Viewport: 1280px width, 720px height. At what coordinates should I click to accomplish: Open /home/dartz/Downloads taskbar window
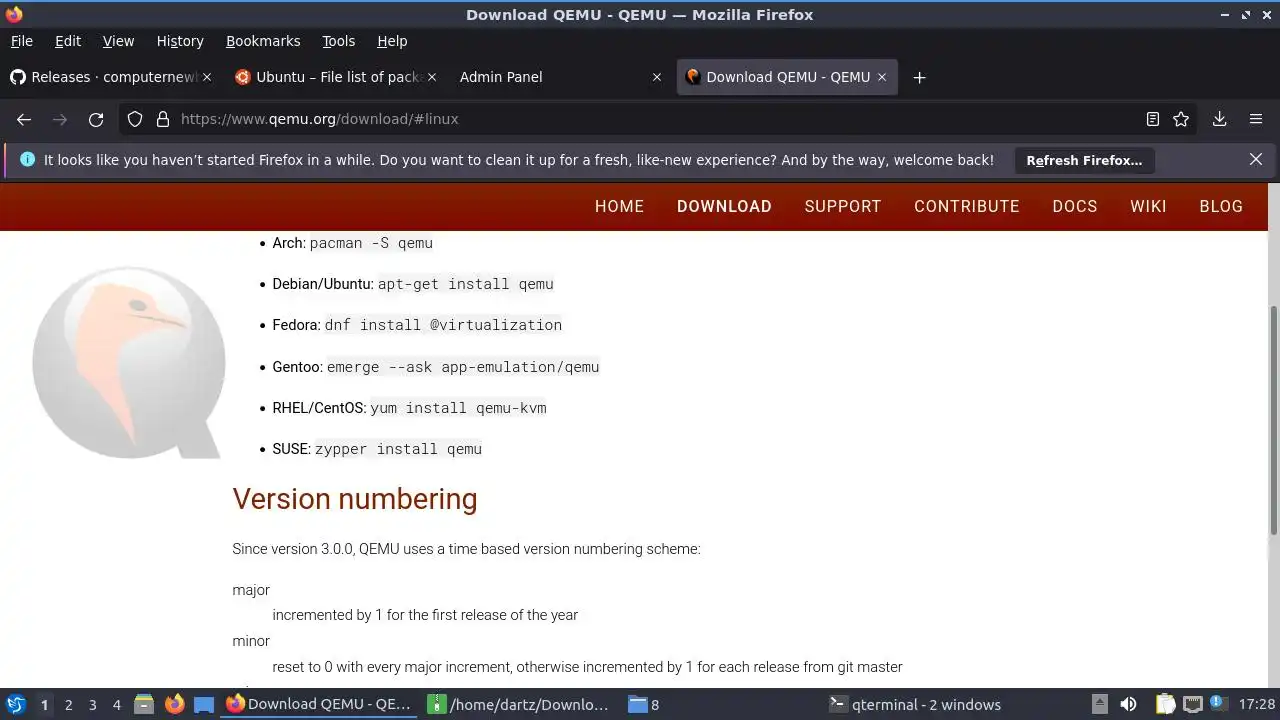521,704
